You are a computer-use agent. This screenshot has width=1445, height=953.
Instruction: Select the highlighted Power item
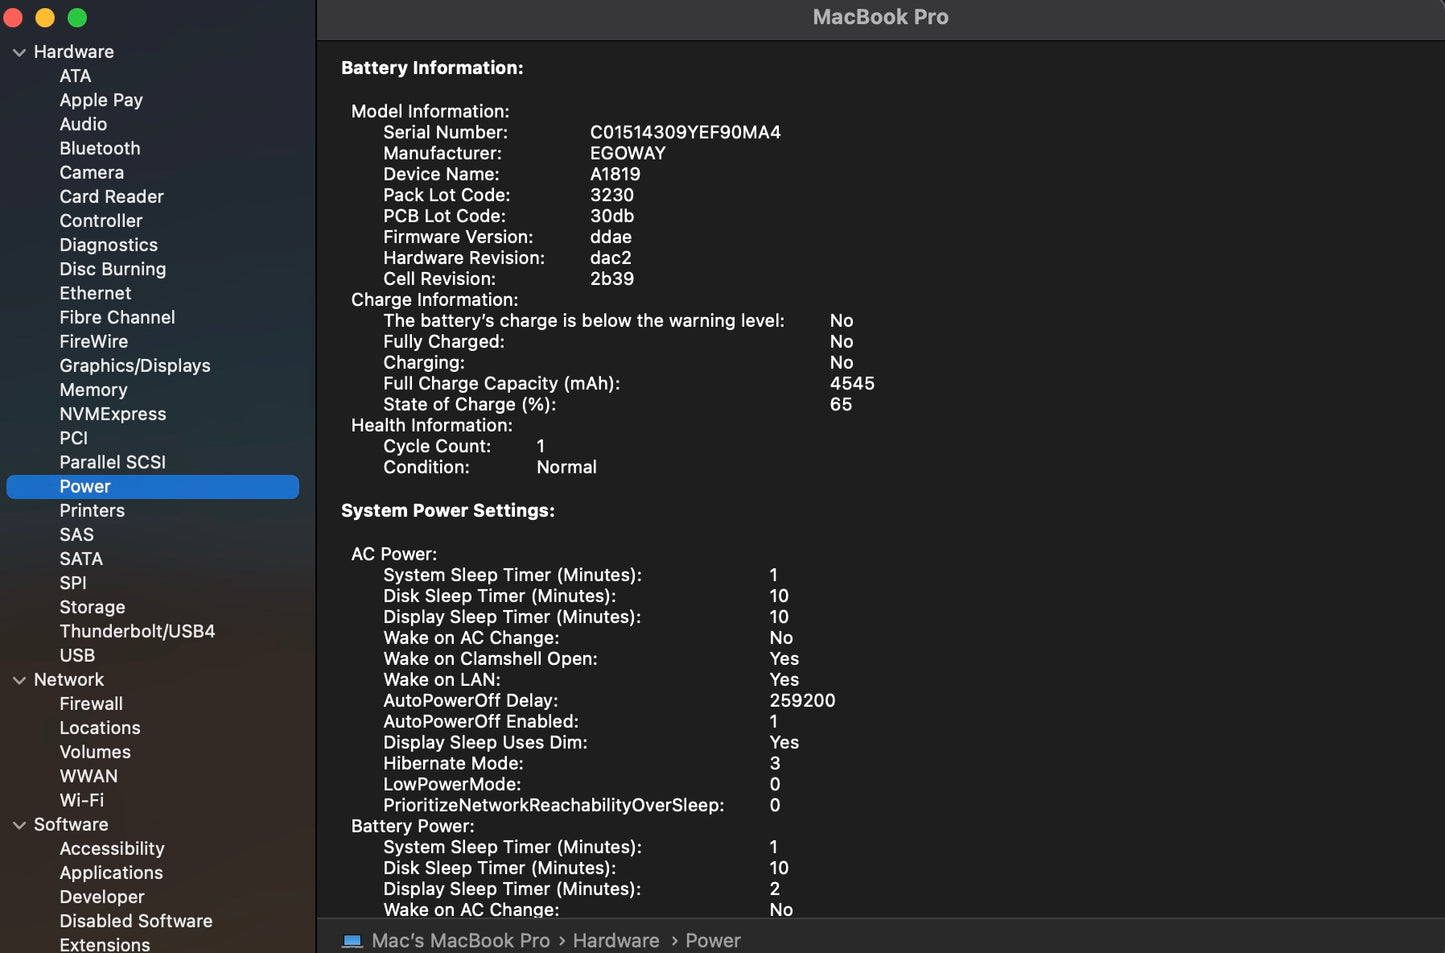tap(85, 487)
